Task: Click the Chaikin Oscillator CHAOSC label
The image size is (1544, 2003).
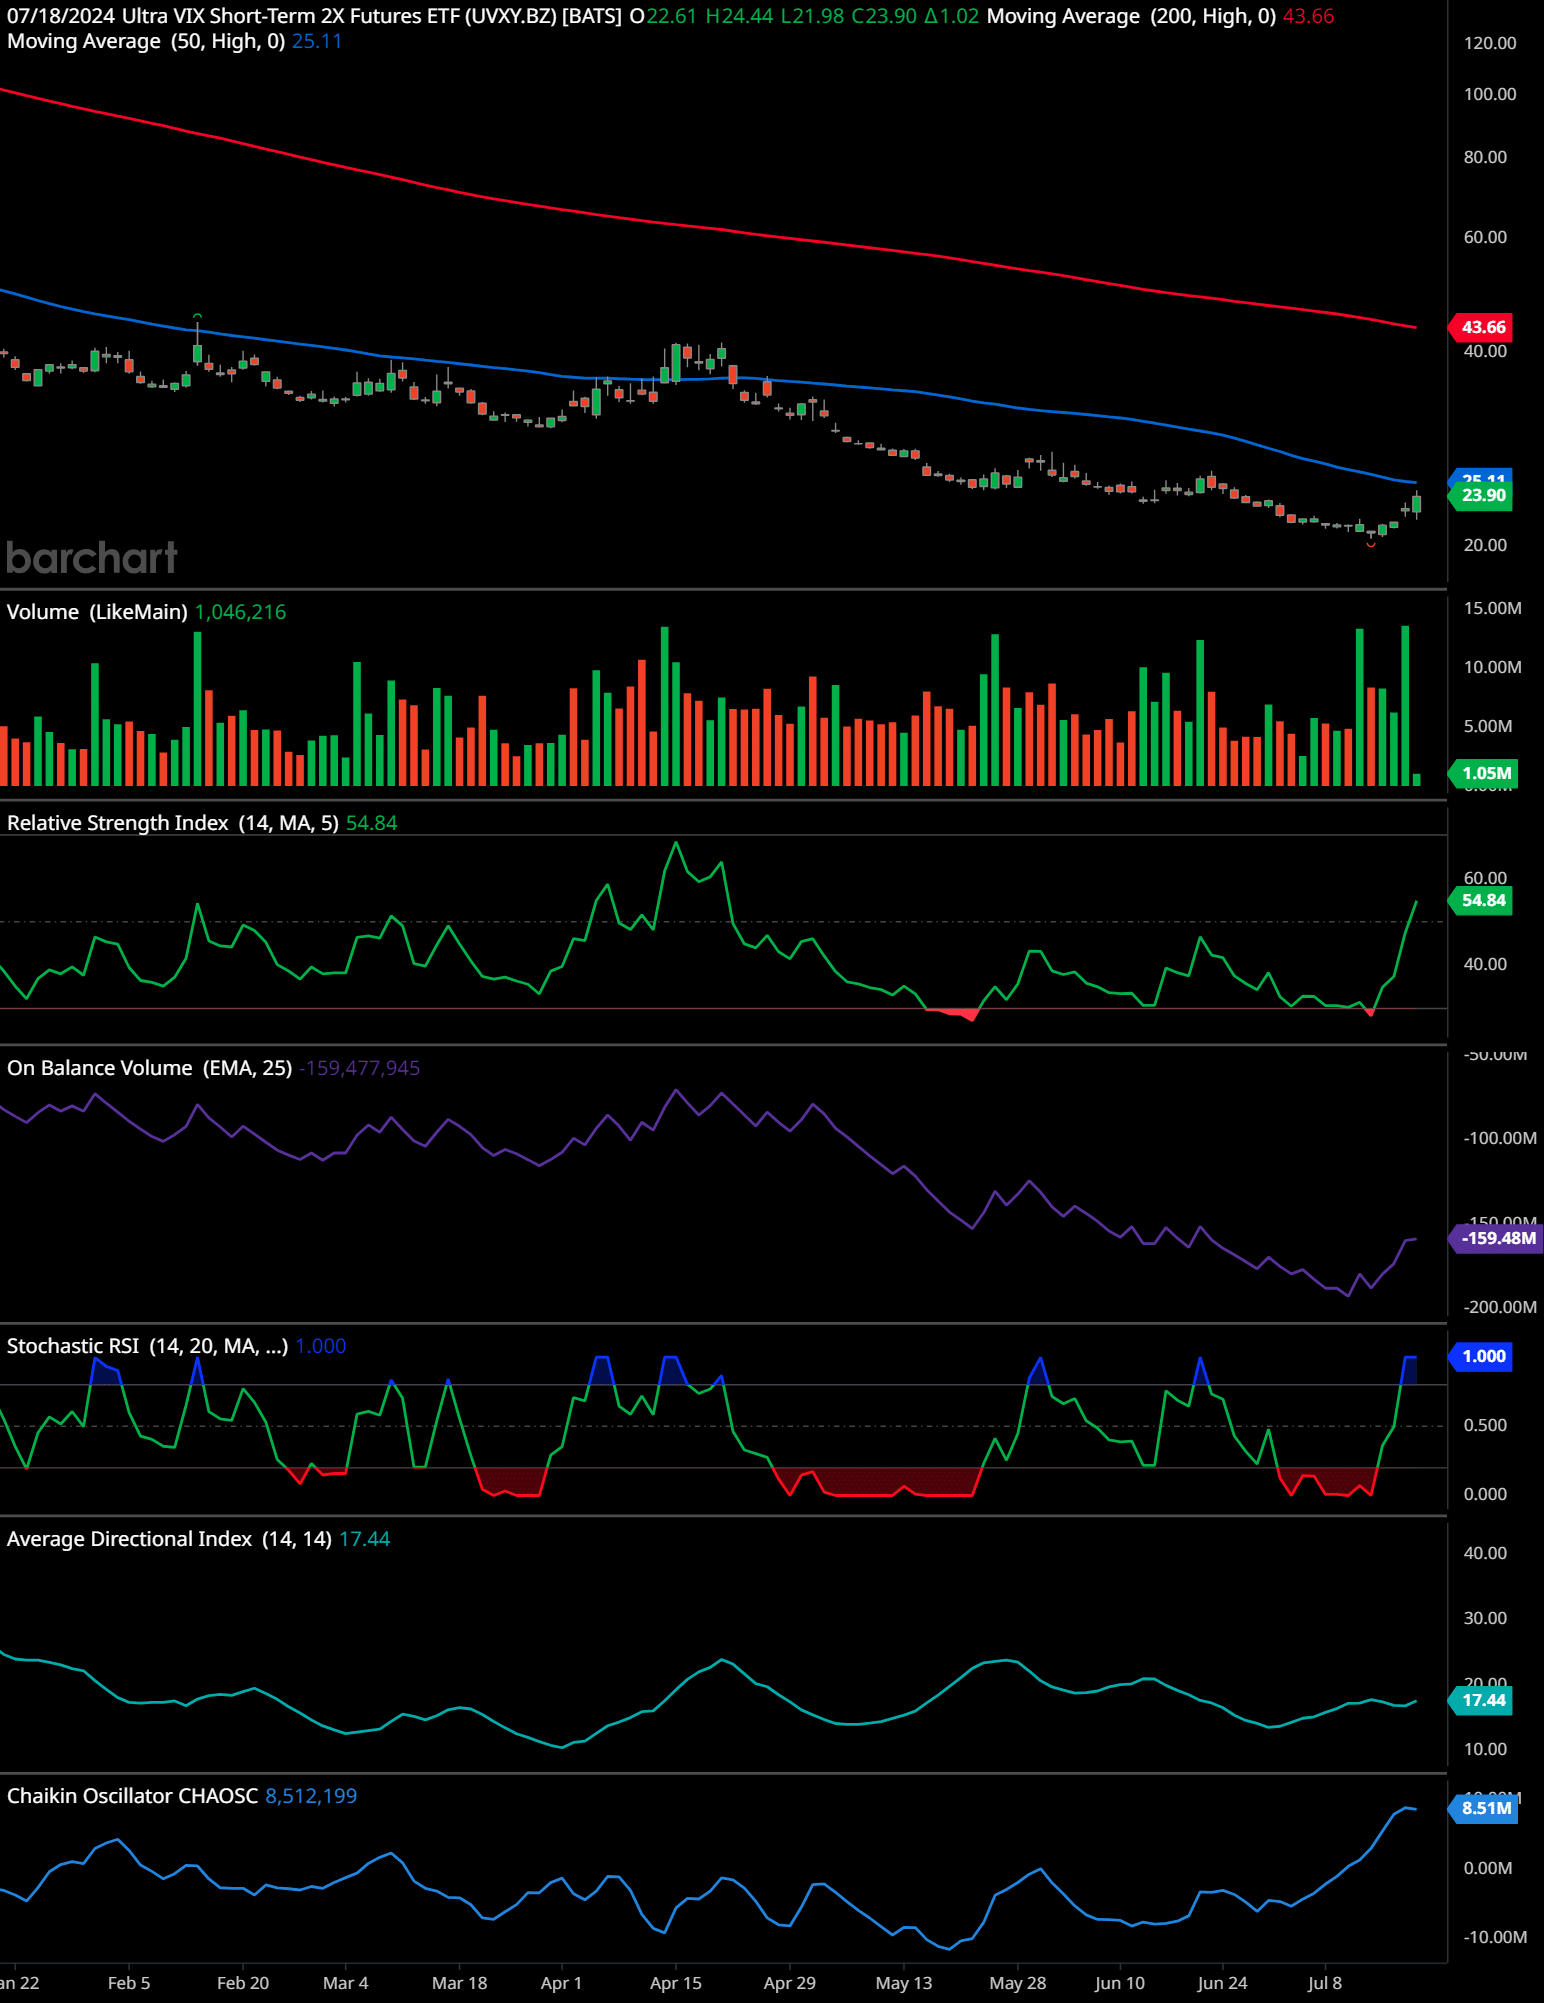Action: pyautogui.click(x=133, y=1796)
